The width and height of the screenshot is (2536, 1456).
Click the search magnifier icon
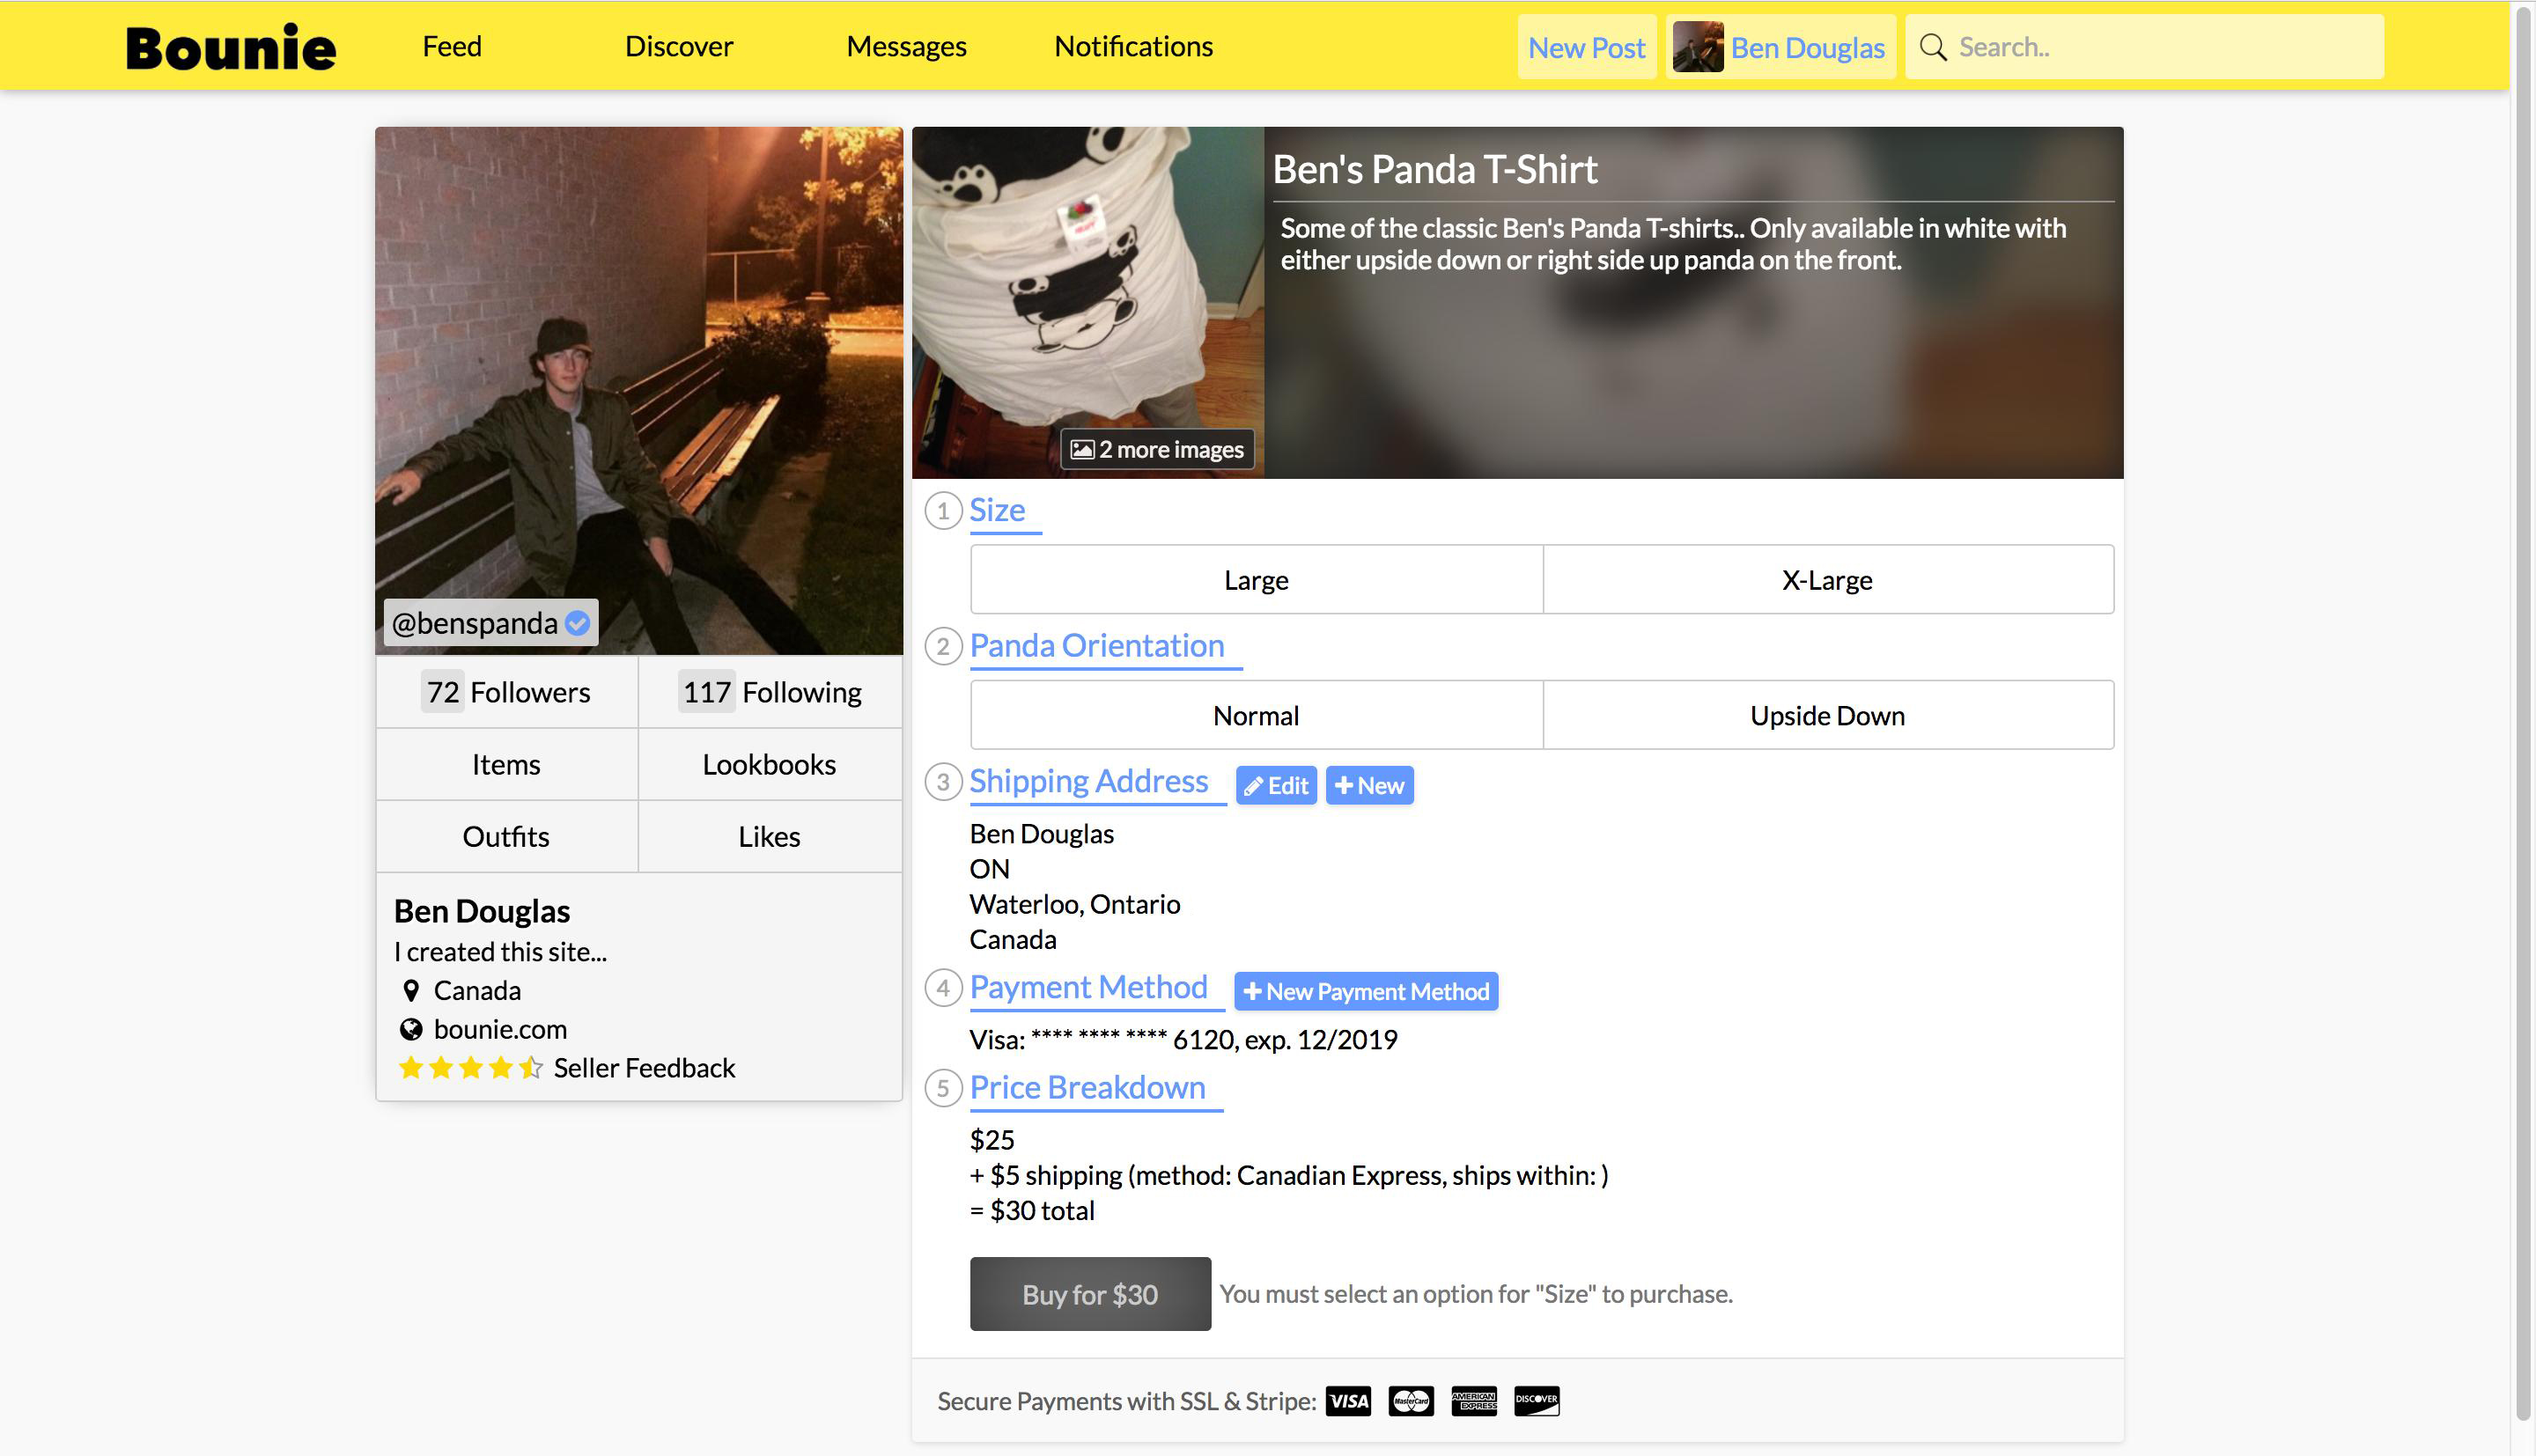1933,47
